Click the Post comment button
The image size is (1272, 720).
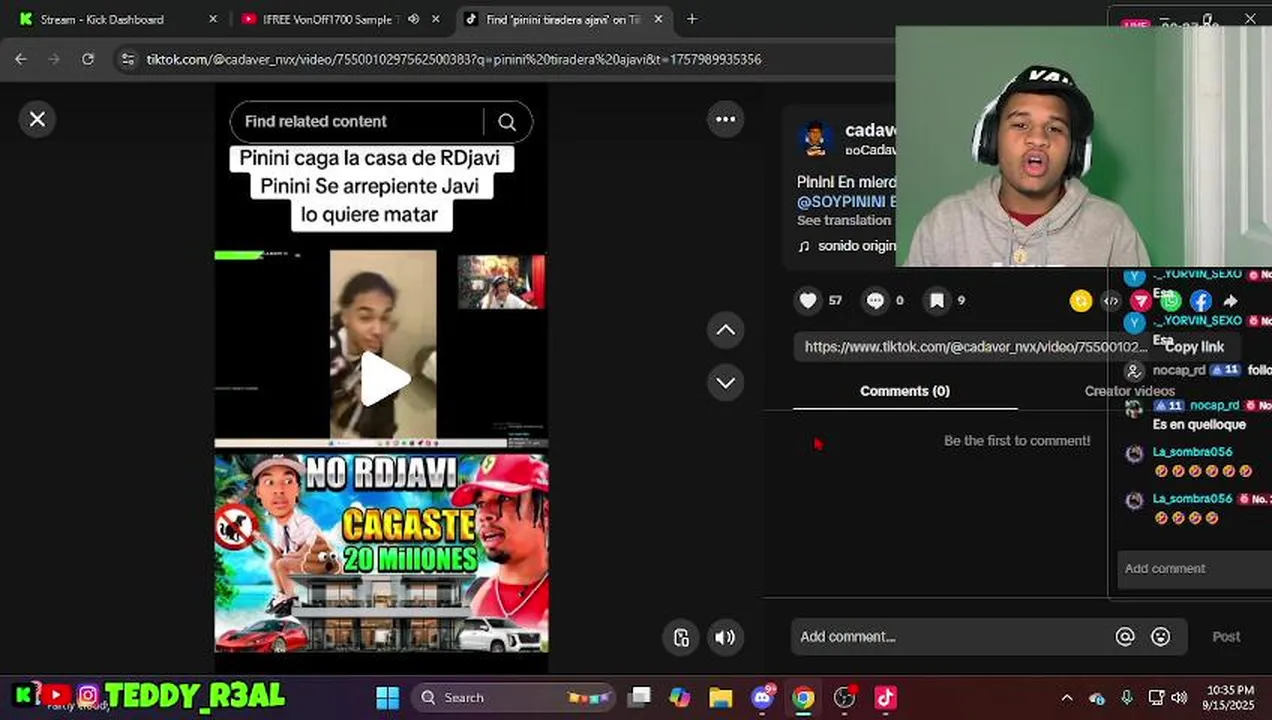click(x=1226, y=637)
